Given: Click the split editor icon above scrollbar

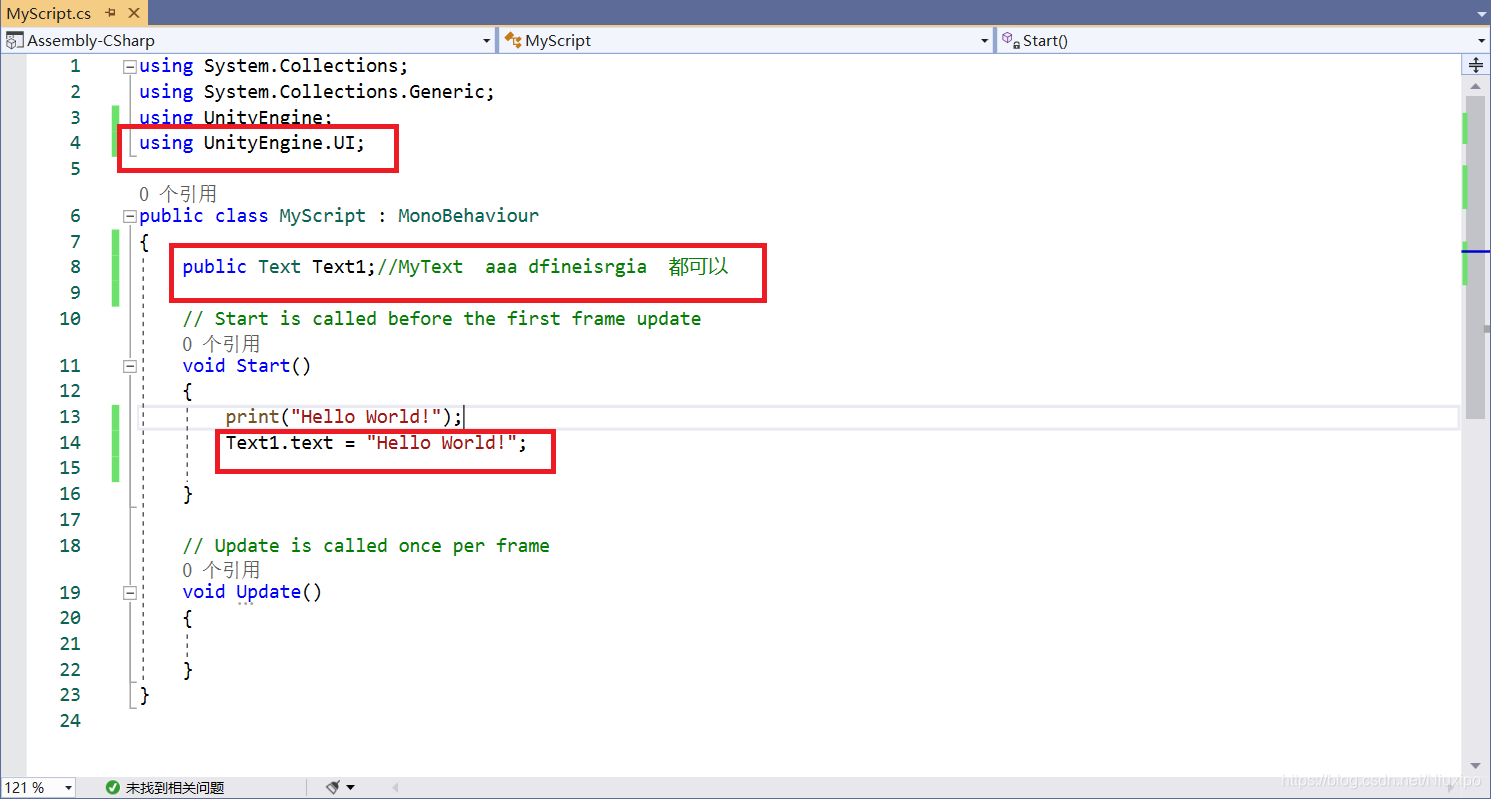Looking at the screenshot, I should pyautogui.click(x=1476, y=65).
